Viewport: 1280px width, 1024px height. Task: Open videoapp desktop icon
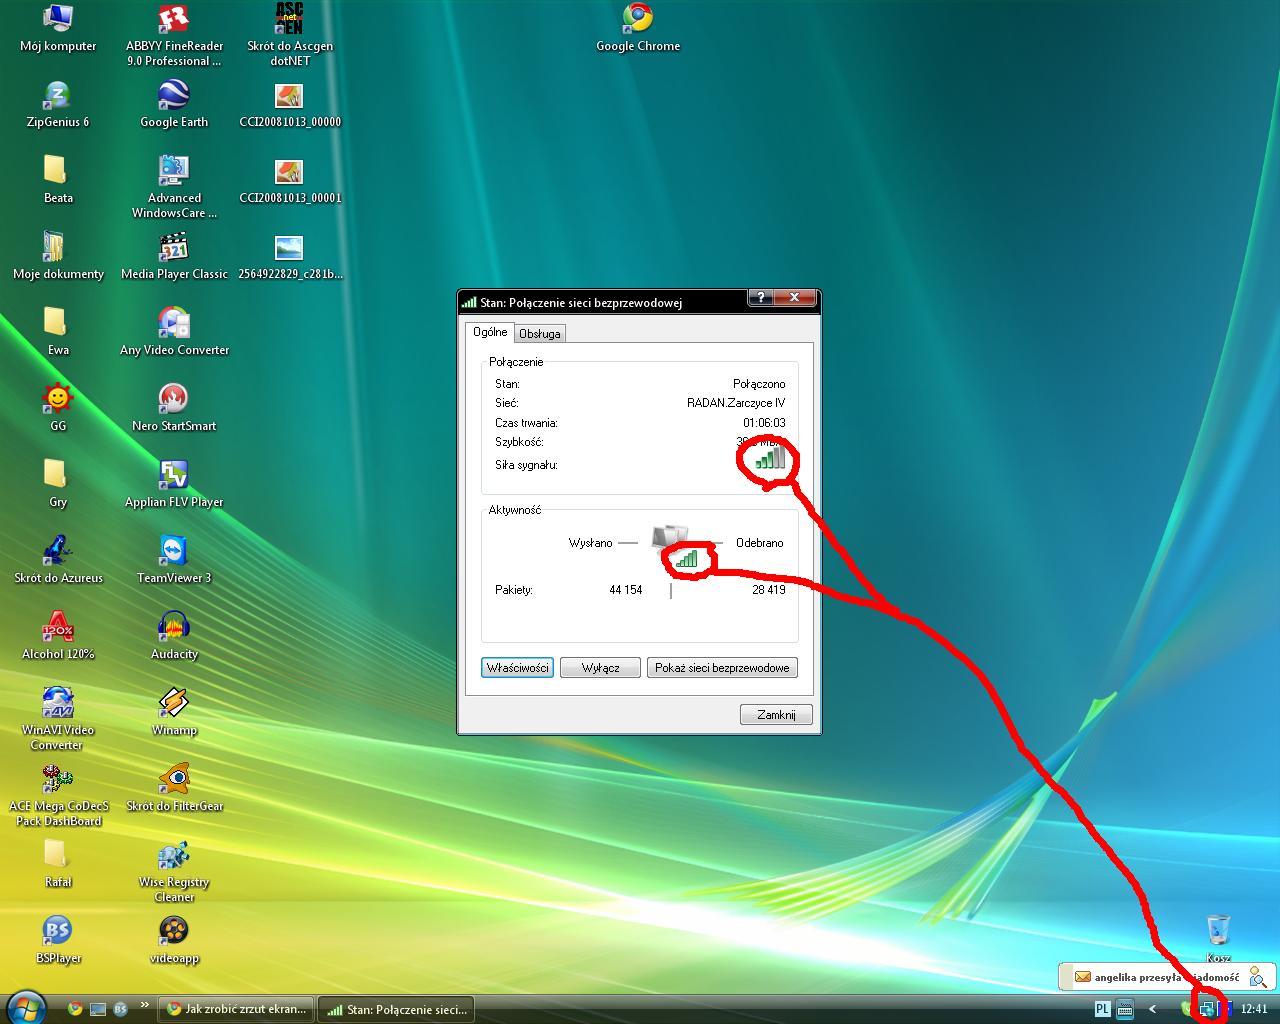174,940
